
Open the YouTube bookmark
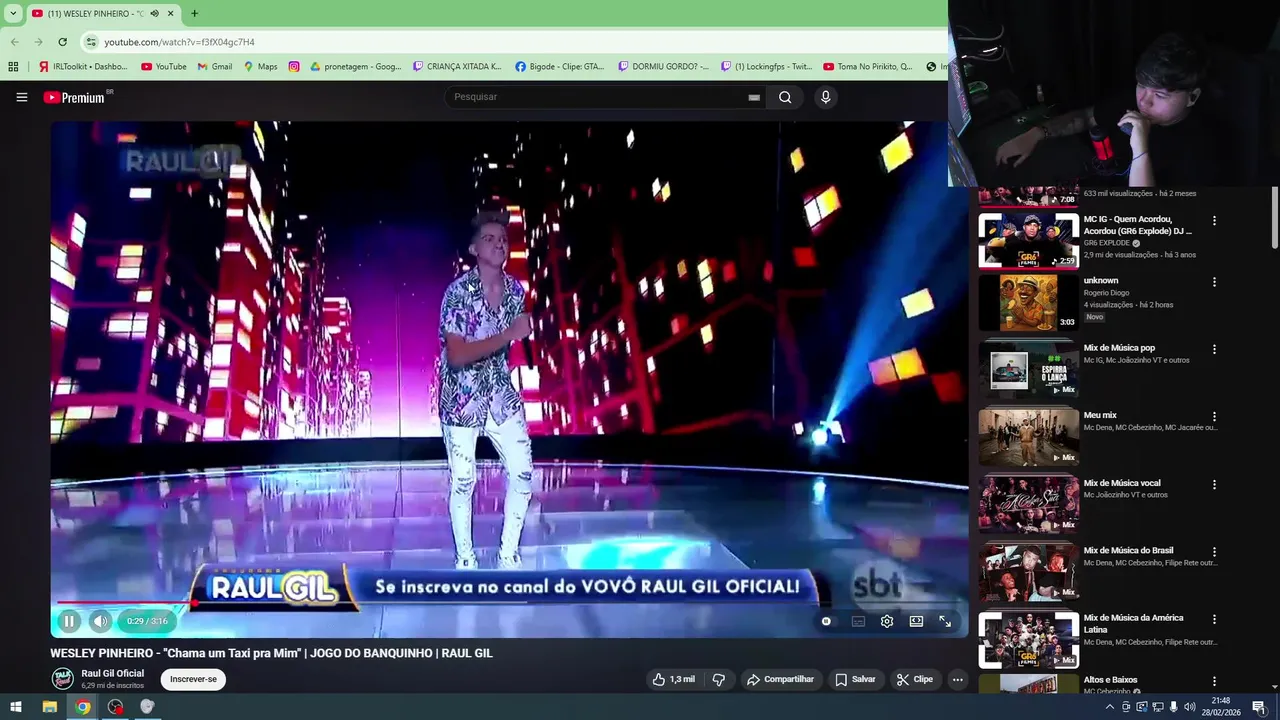pyautogui.click(x=164, y=67)
